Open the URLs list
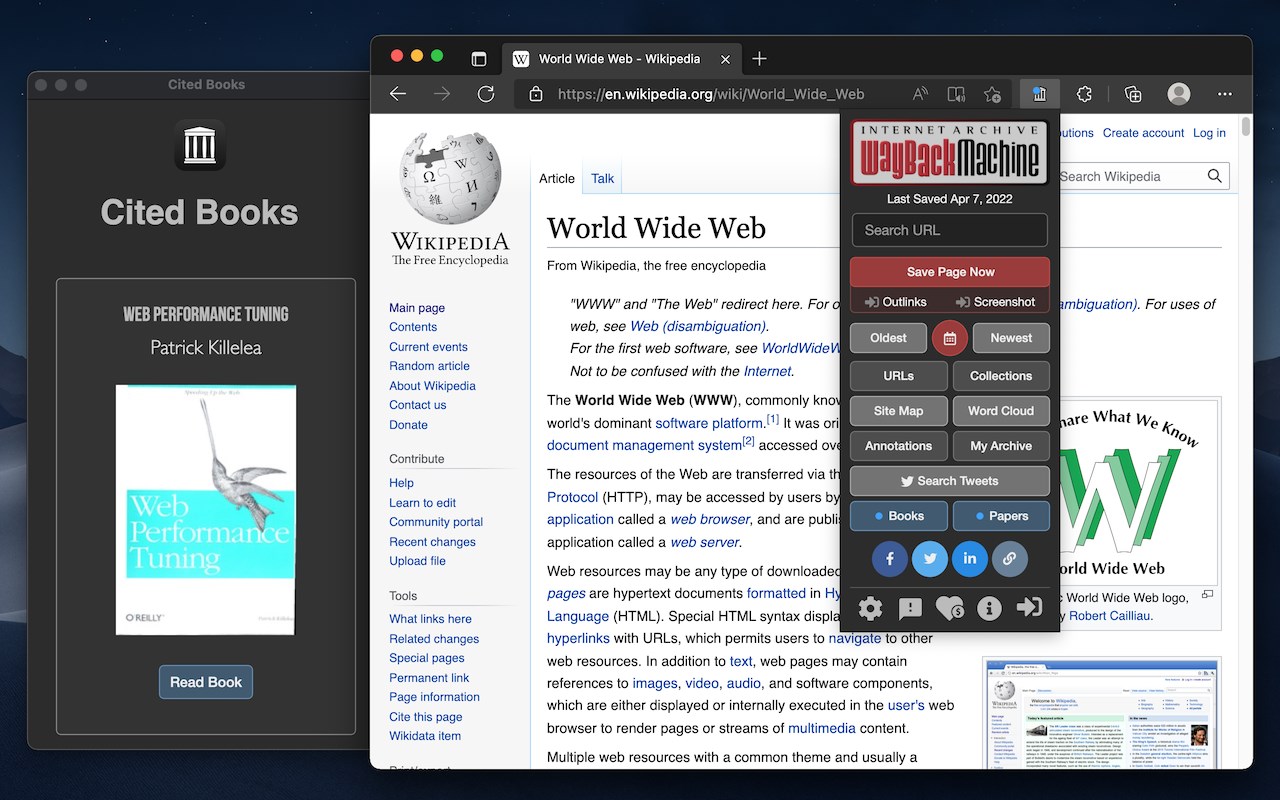1280x800 pixels. tap(898, 376)
